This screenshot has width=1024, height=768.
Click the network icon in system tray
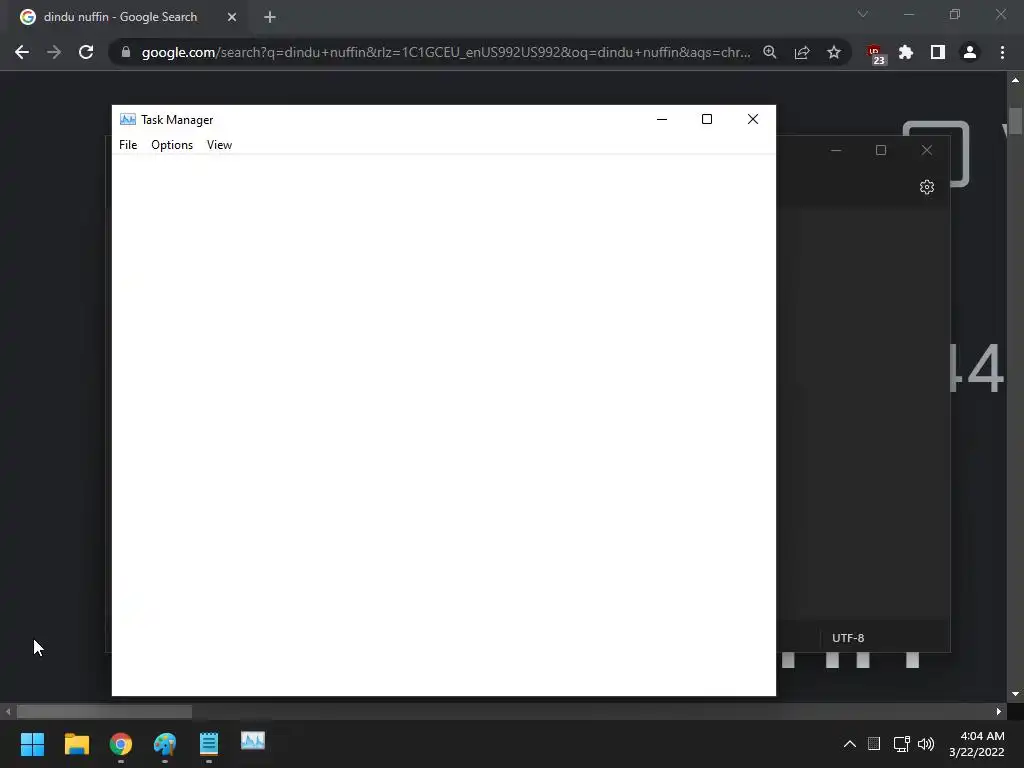pyautogui.click(x=902, y=744)
